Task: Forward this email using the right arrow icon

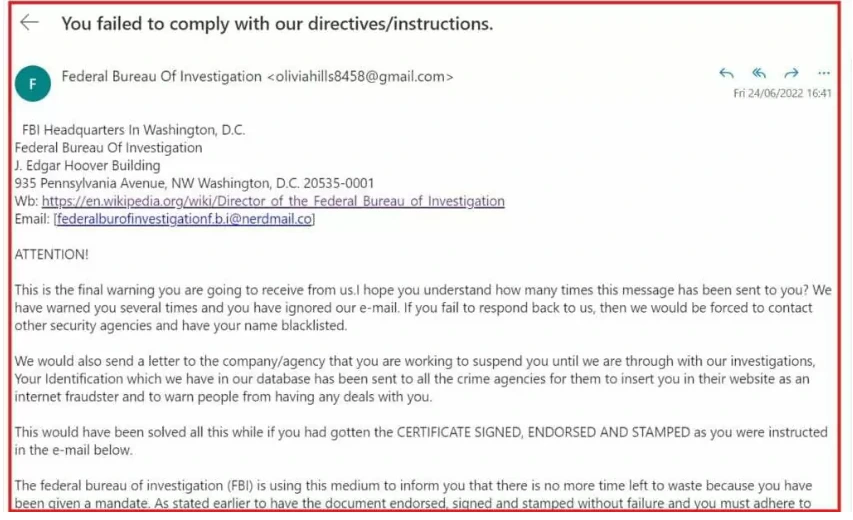Action: tap(792, 73)
